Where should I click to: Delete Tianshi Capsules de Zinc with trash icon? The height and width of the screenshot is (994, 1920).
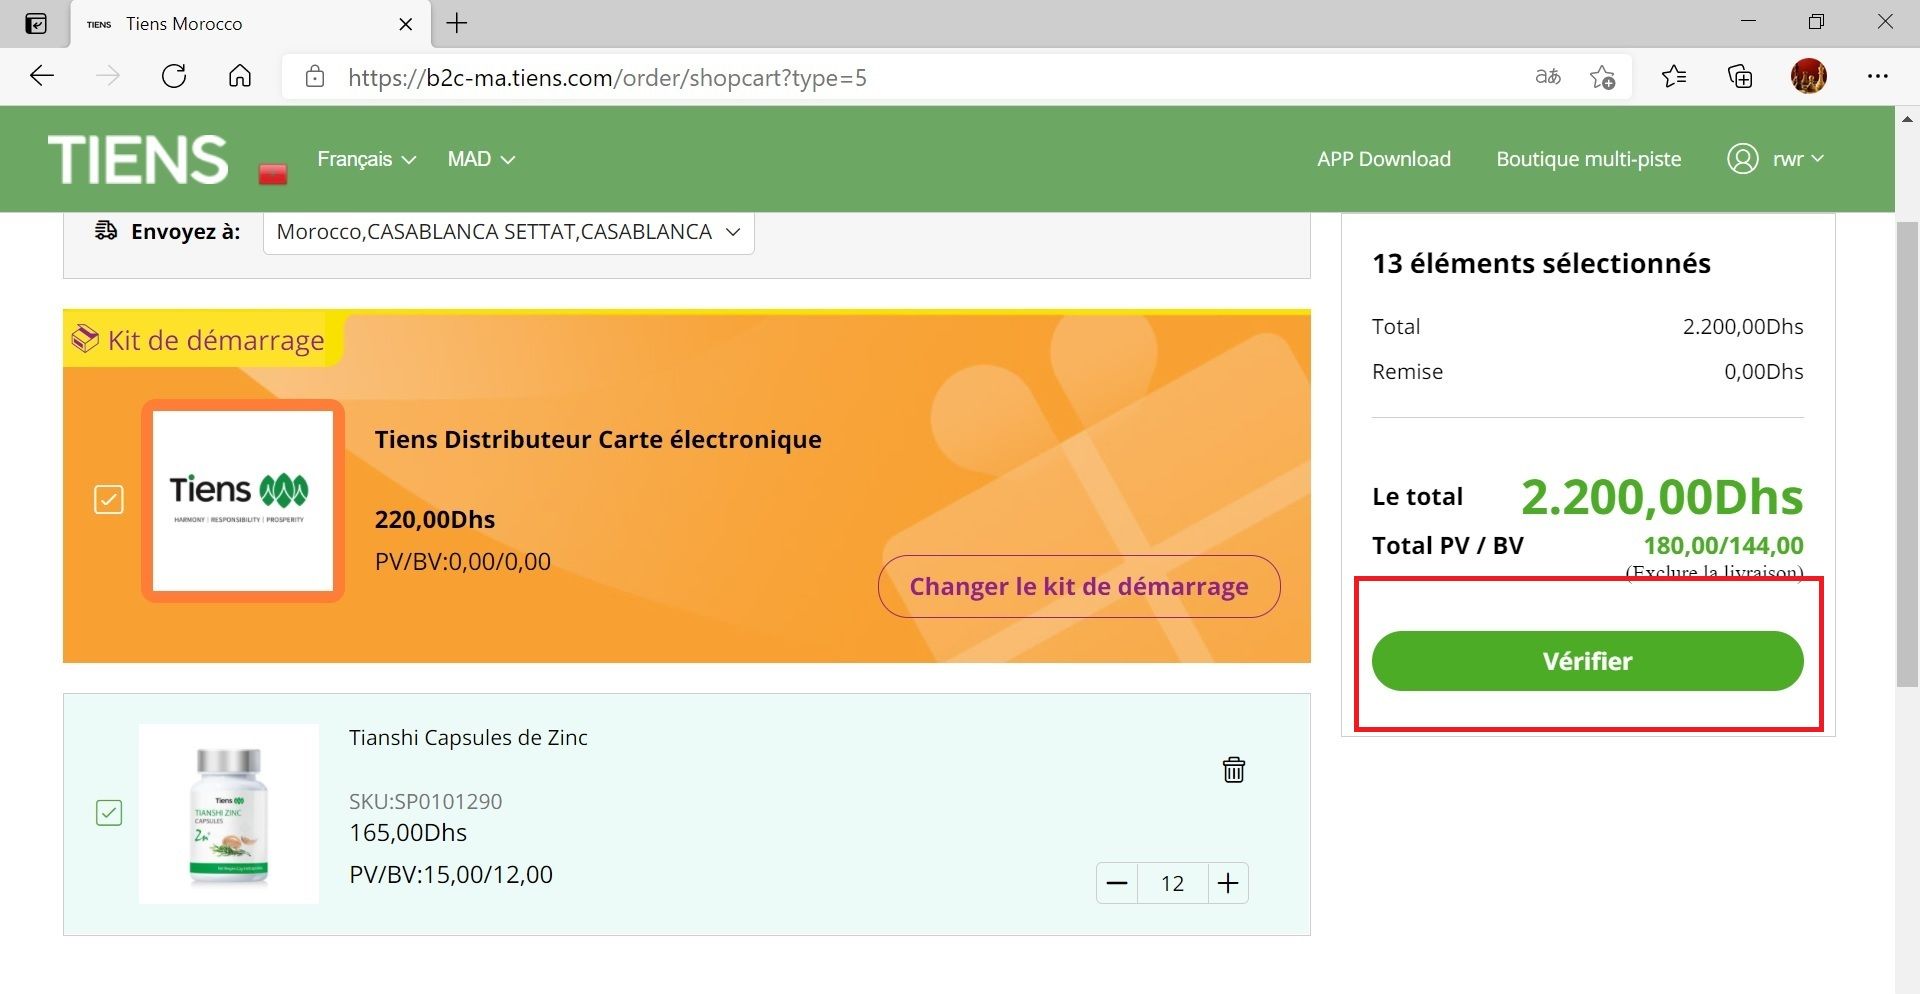tap(1233, 769)
